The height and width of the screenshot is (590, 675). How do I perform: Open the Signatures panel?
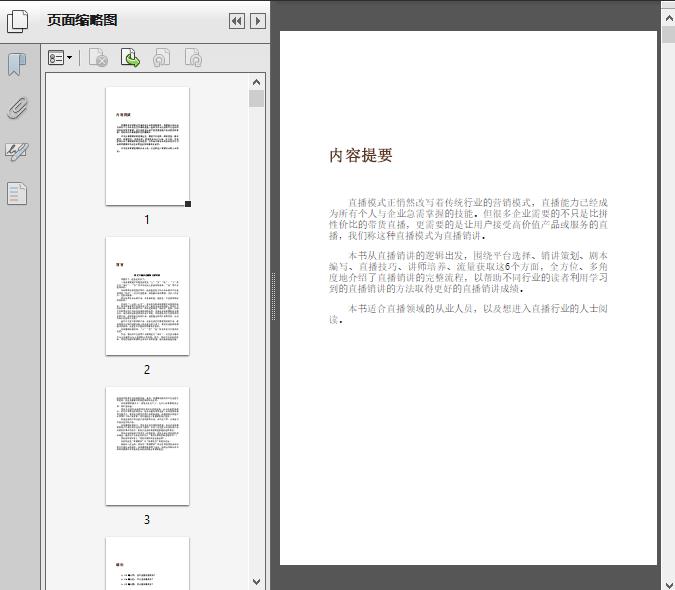pos(17,151)
